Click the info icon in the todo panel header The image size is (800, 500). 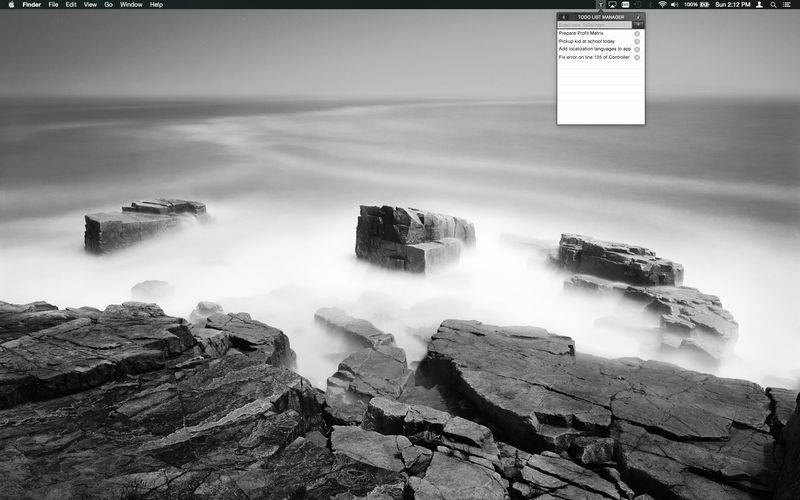(x=638, y=17)
